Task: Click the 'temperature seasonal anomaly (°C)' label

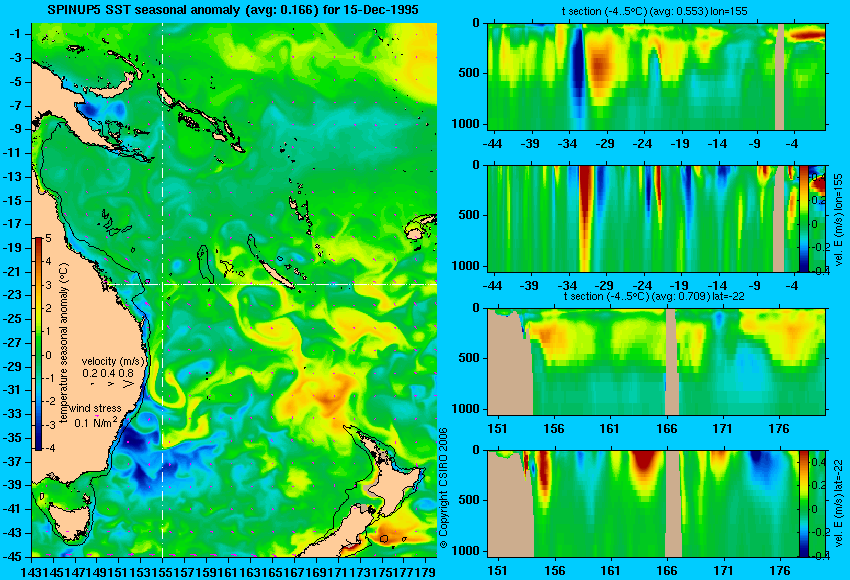Action: tap(64, 343)
